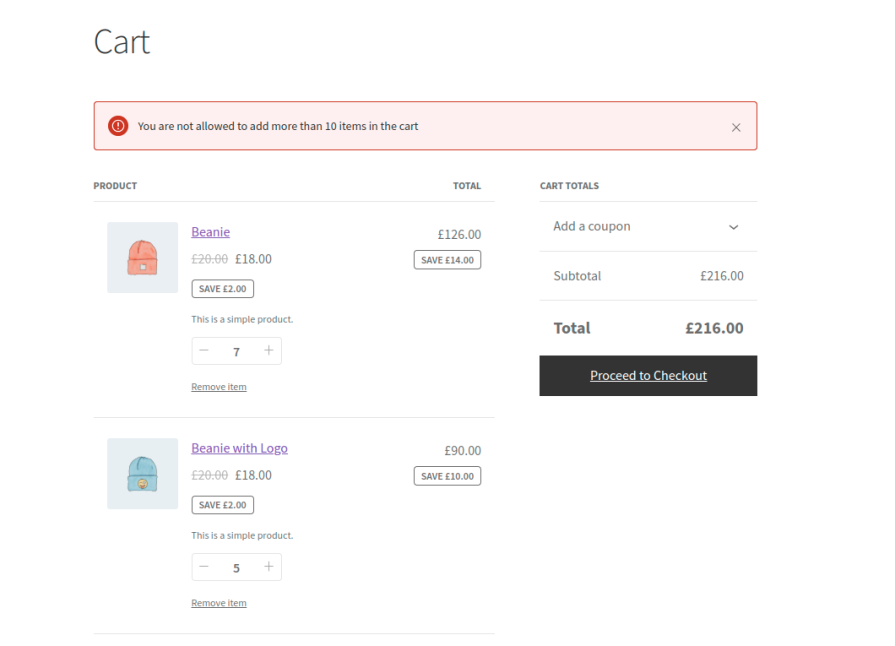Dismiss the cart limit error notice

[x=736, y=127]
